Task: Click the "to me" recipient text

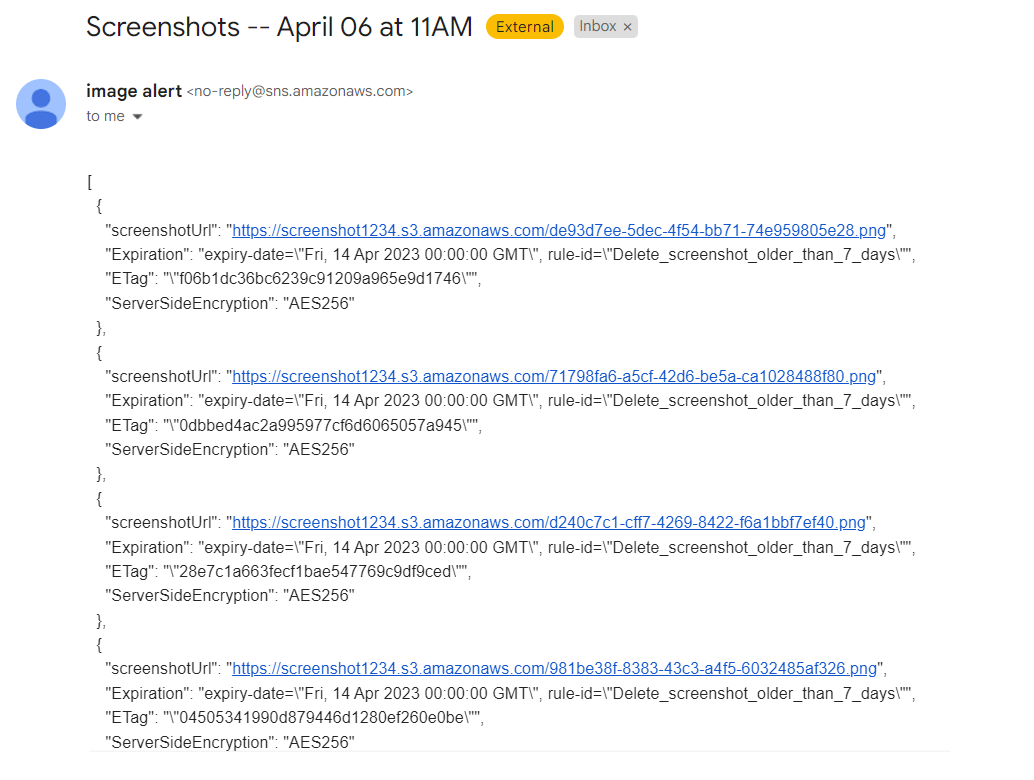Action: click(106, 116)
